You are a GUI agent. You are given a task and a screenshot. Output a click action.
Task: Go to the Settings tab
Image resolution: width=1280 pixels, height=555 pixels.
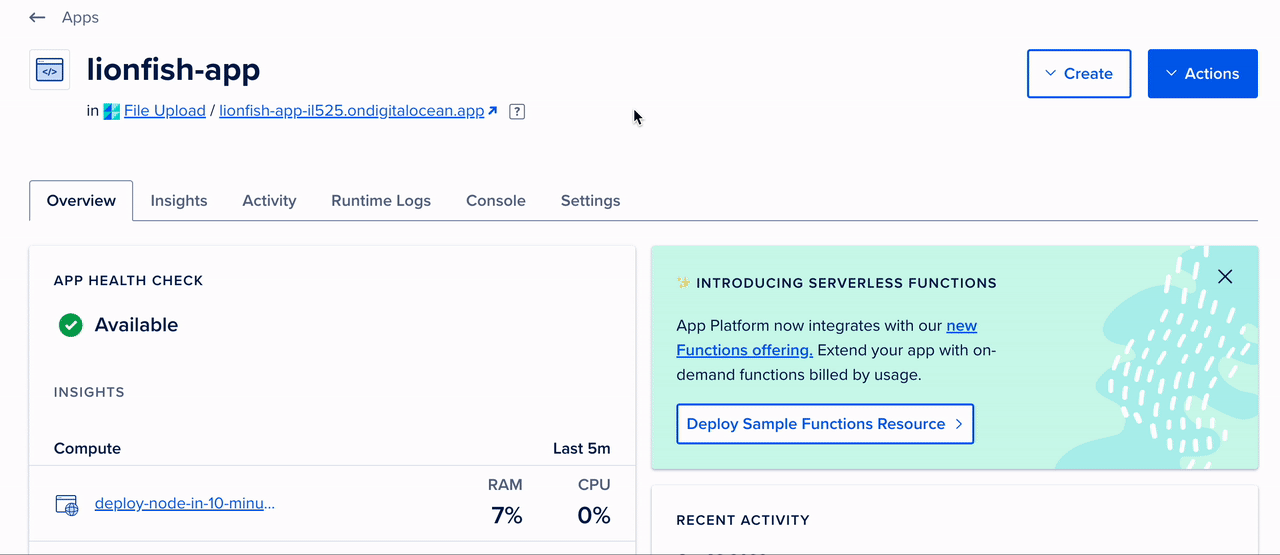590,201
